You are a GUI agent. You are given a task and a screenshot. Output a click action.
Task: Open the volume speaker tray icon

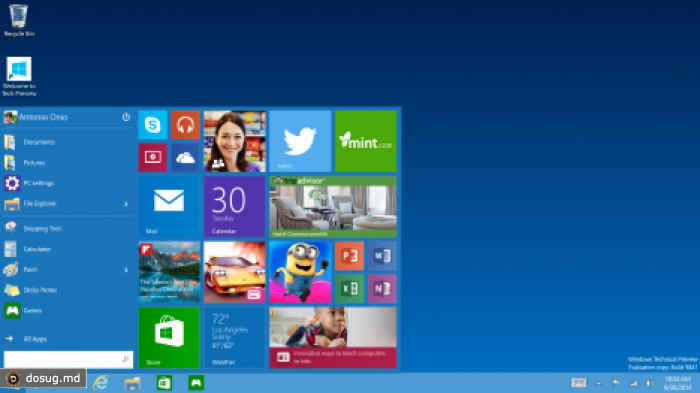(x=650, y=383)
